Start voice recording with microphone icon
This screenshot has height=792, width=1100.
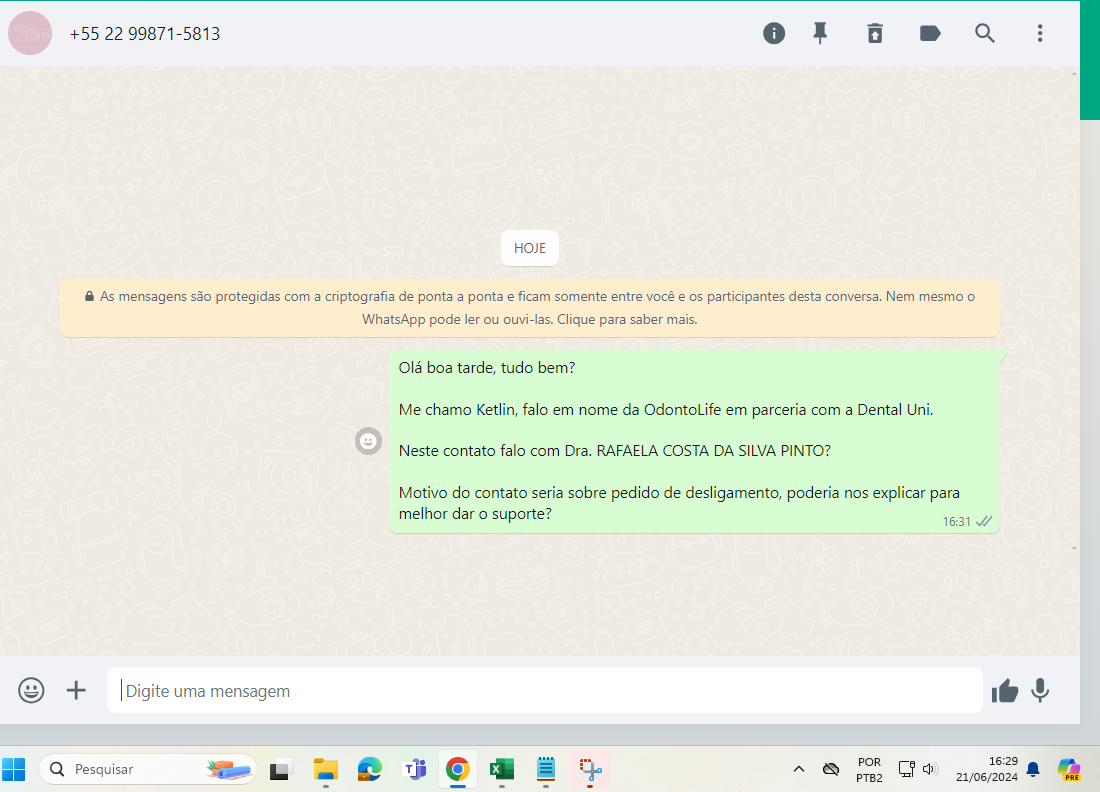[1040, 690]
